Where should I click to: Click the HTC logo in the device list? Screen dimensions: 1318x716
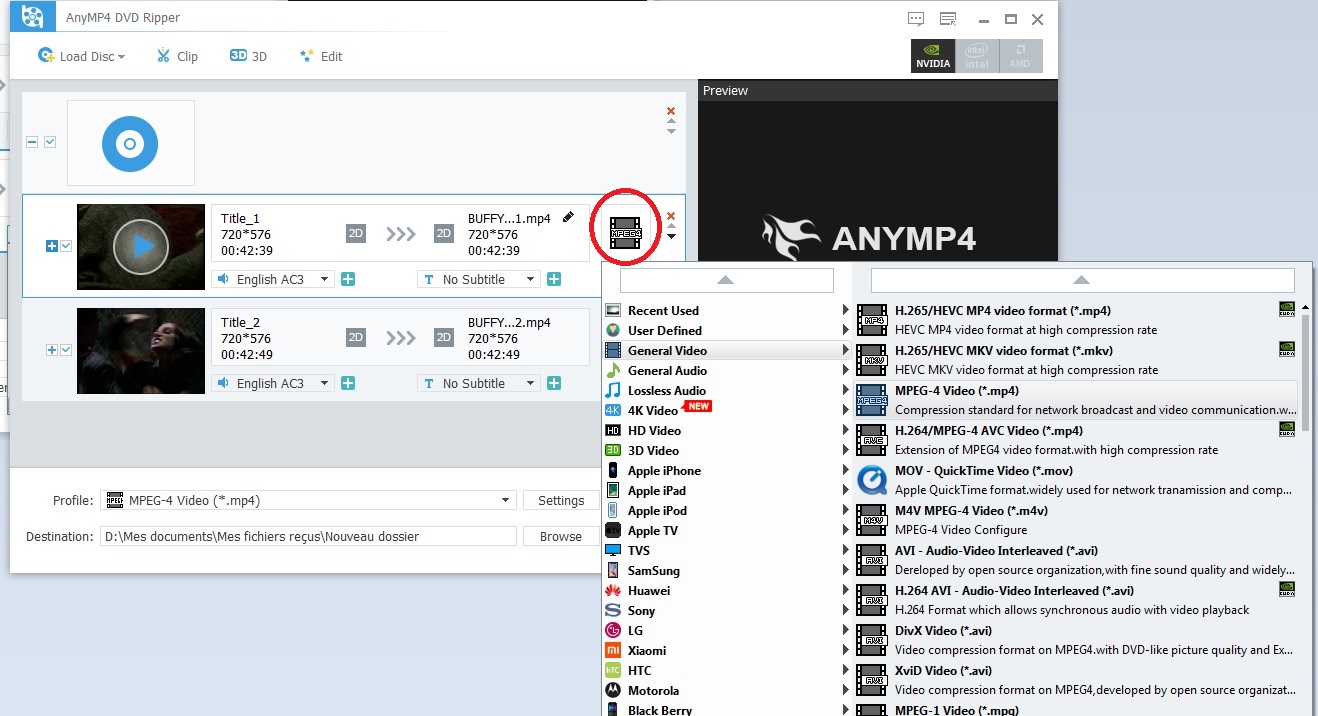[x=613, y=670]
